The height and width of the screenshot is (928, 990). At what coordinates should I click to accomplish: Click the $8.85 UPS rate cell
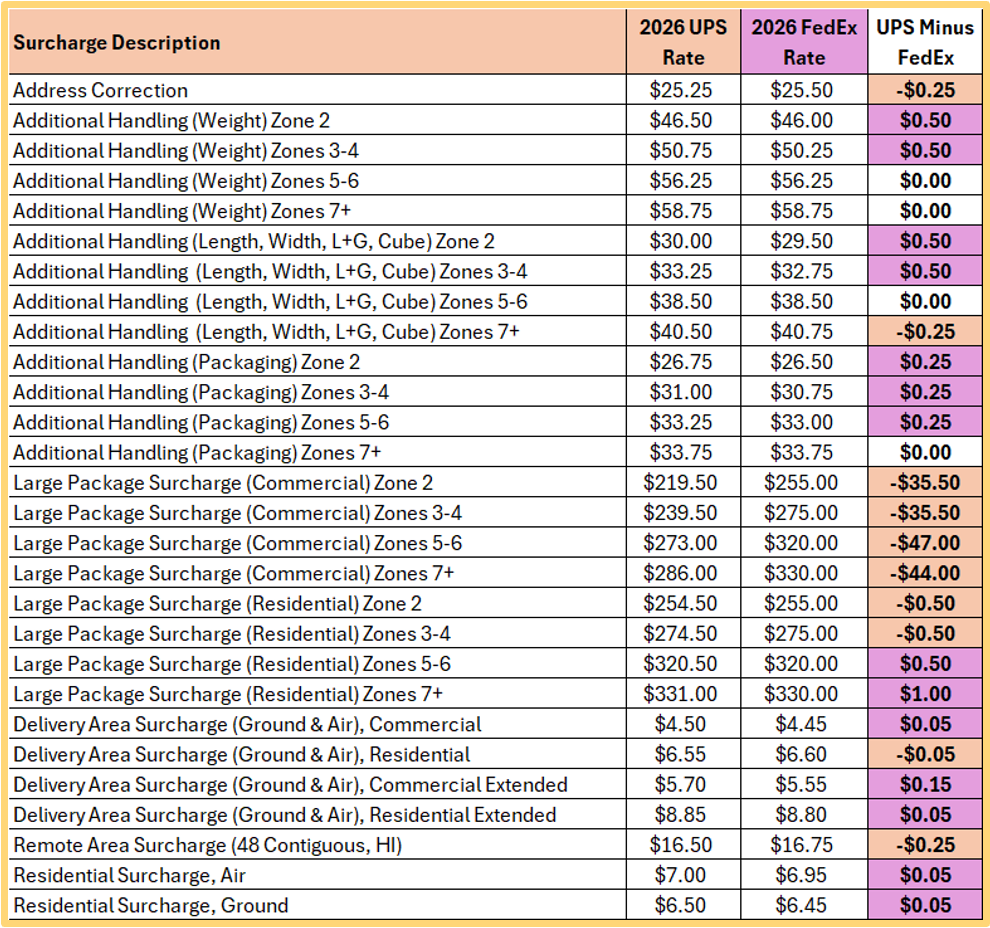(683, 815)
